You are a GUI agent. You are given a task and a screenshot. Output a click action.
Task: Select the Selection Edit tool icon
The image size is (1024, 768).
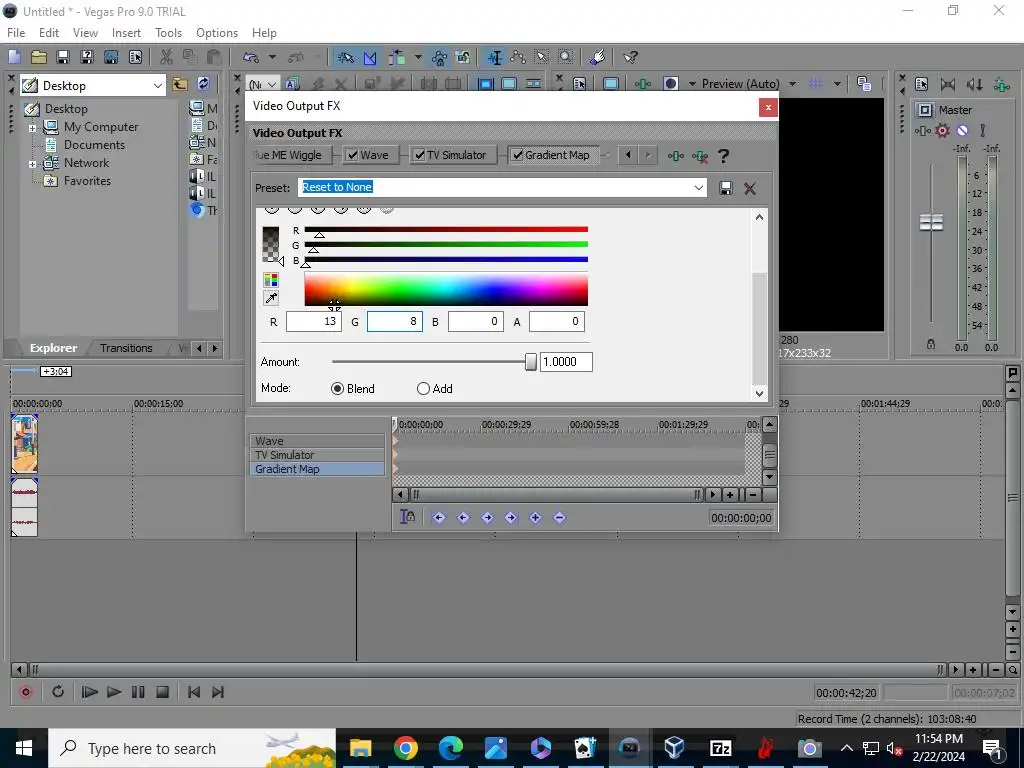point(541,57)
